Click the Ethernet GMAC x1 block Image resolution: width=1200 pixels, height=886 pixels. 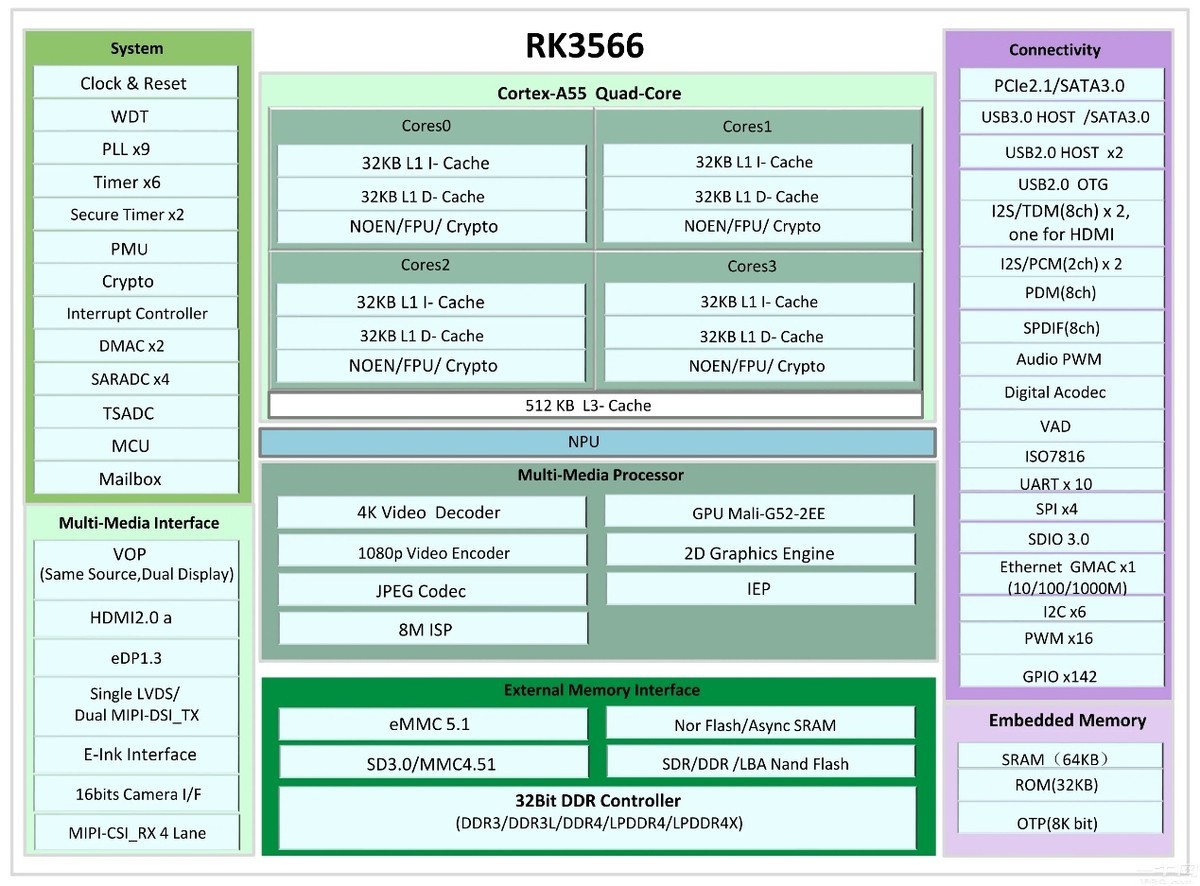pos(1062,576)
